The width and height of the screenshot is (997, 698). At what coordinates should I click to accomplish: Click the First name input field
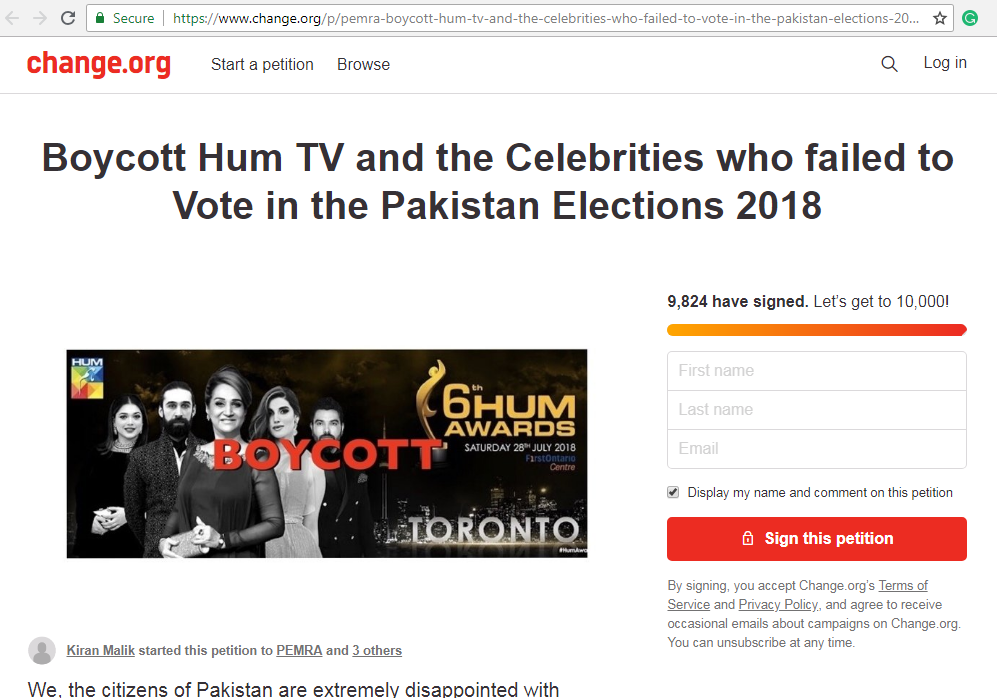click(x=816, y=371)
